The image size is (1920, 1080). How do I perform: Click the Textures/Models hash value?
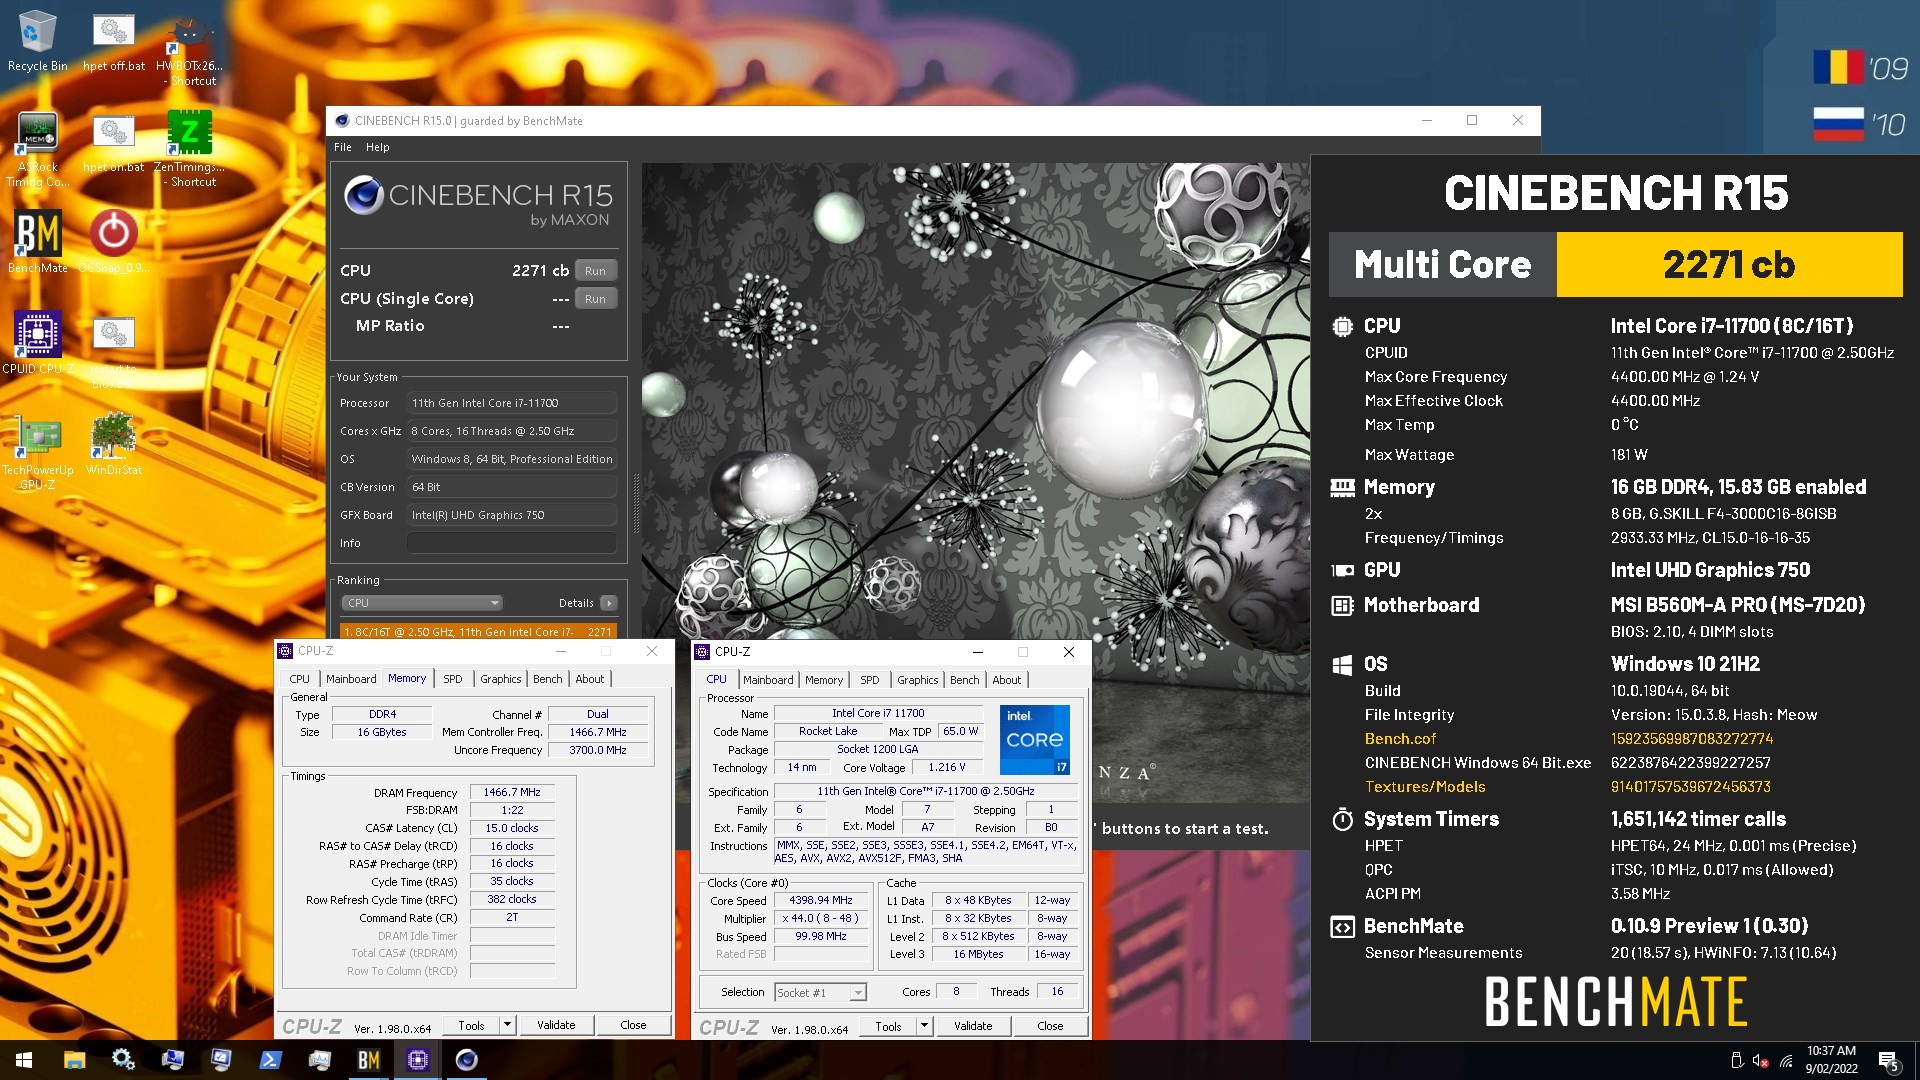point(1690,787)
